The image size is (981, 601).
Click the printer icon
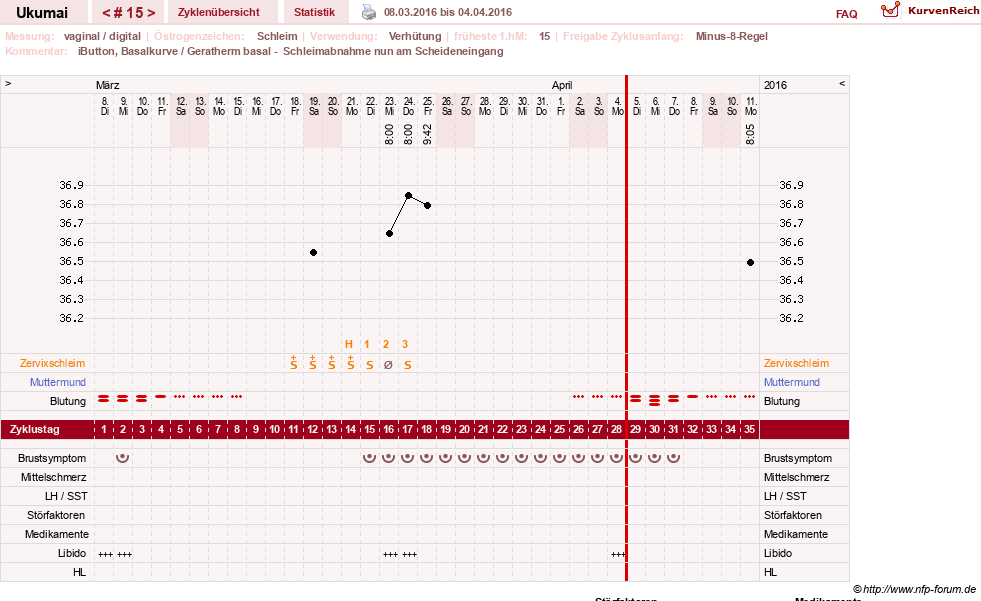click(x=369, y=12)
